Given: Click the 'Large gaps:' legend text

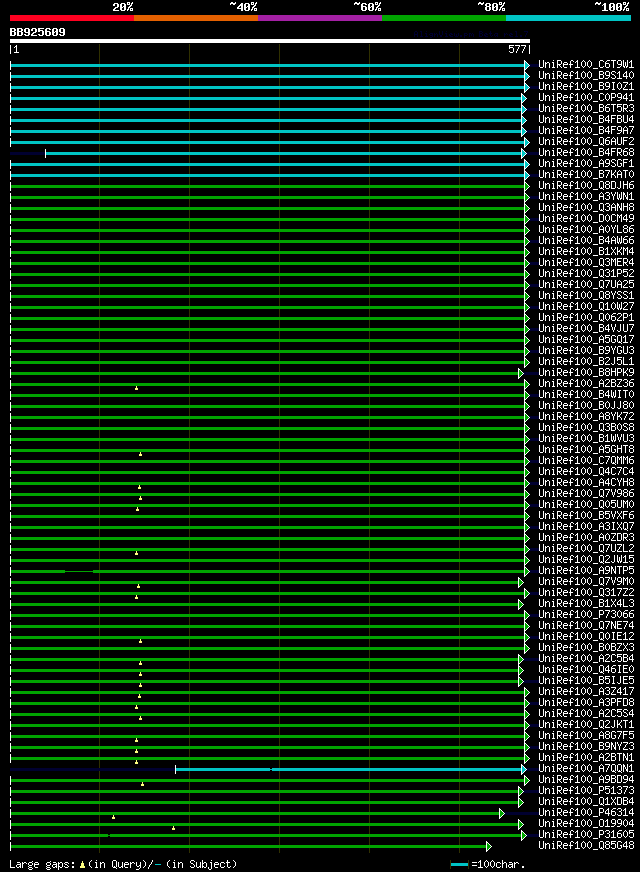Looking at the screenshot, I should click(x=42, y=864).
